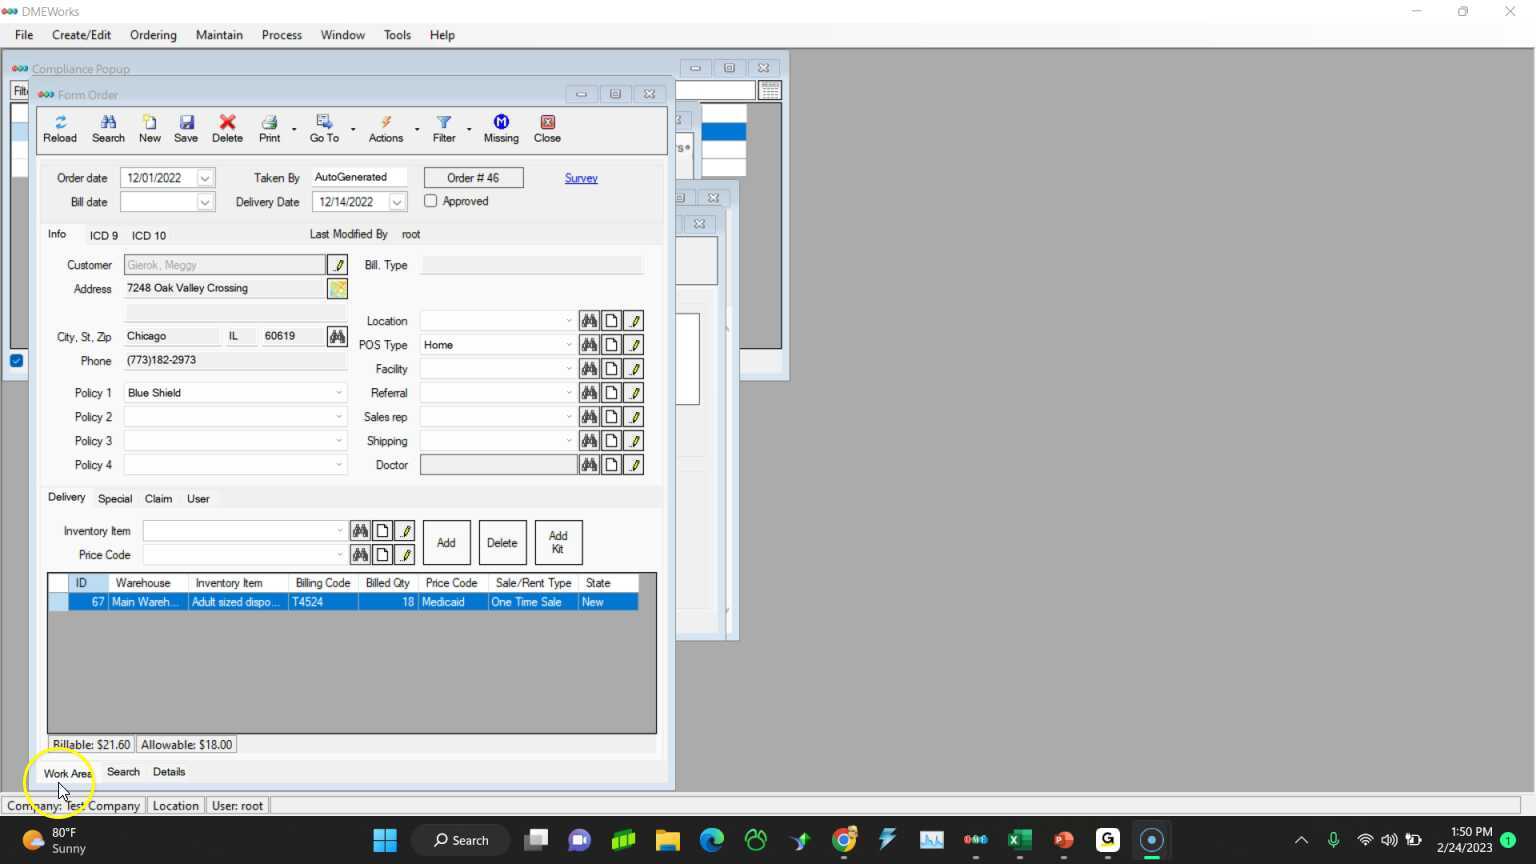The image size is (1536, 864).
Task: Click the Add Kit button
Action: point(558,542)
